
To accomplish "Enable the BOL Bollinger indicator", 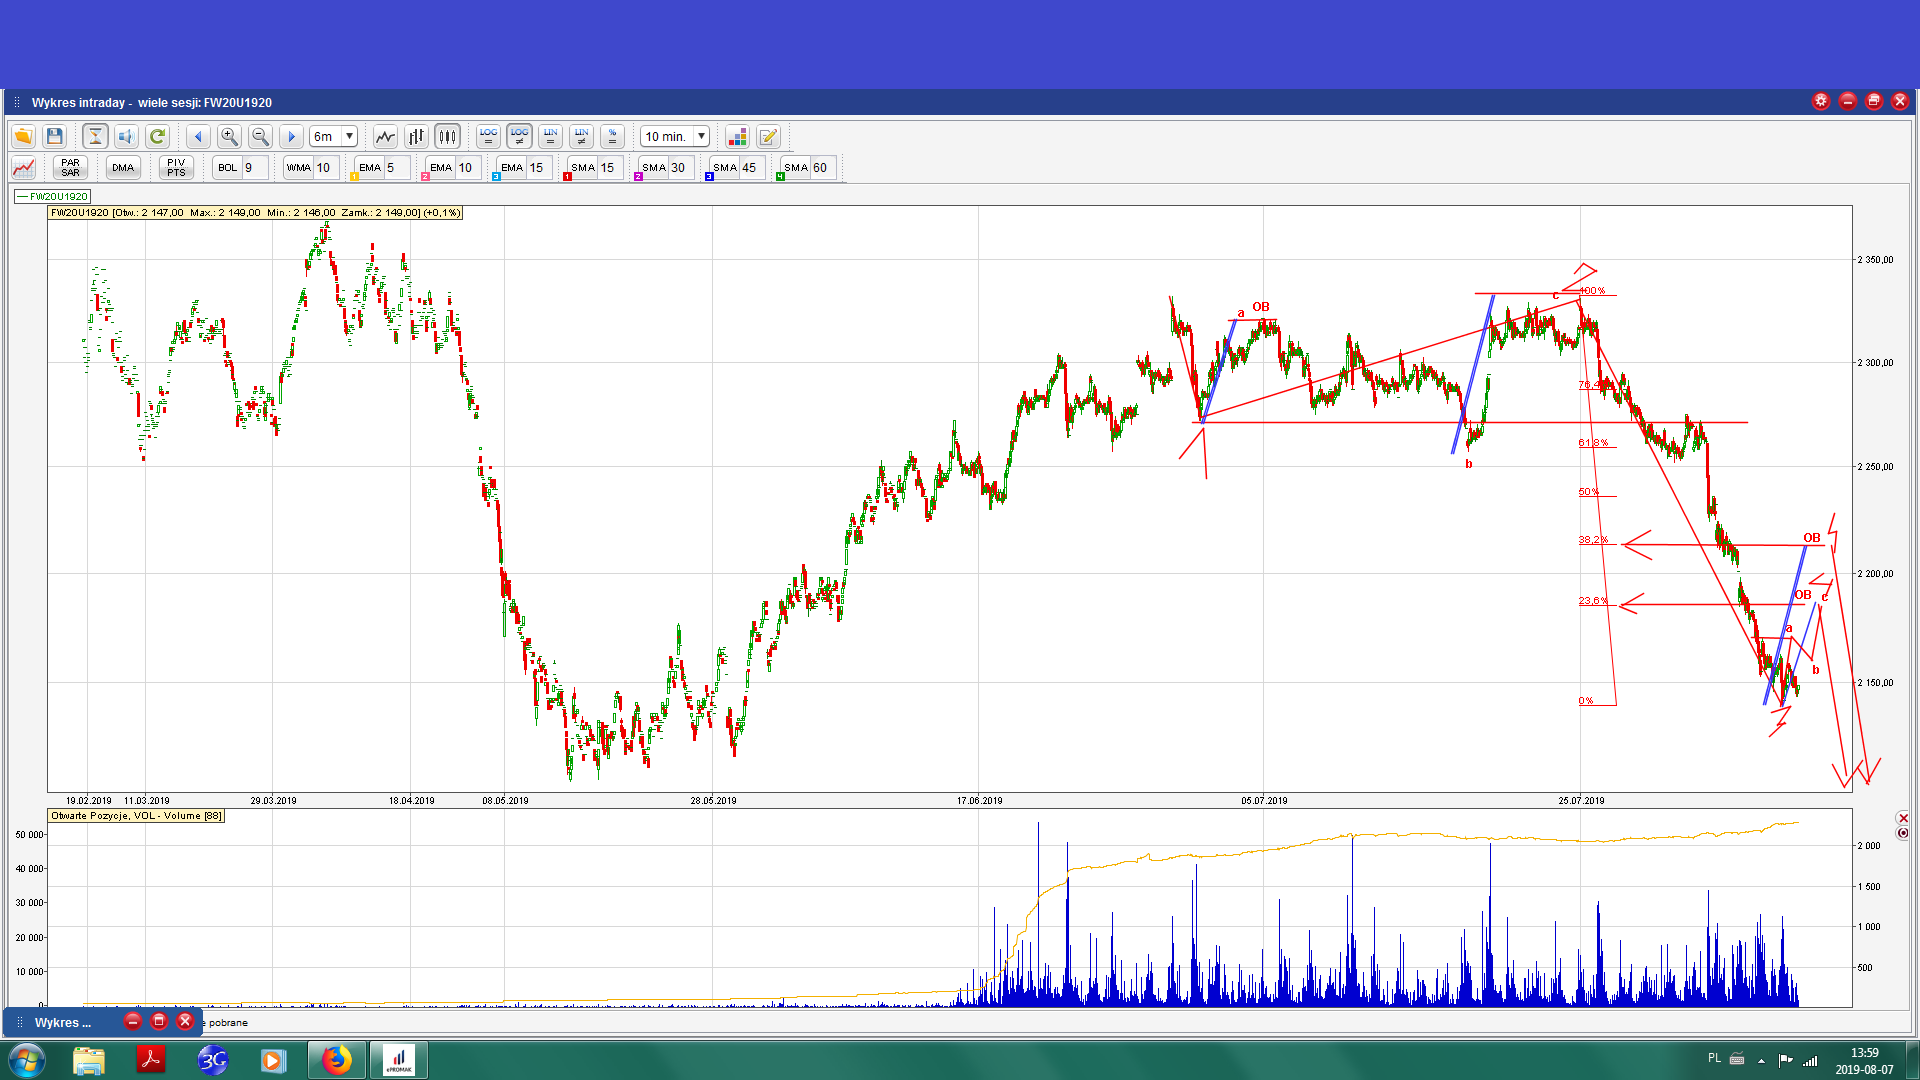I will (x=228, y=167).
